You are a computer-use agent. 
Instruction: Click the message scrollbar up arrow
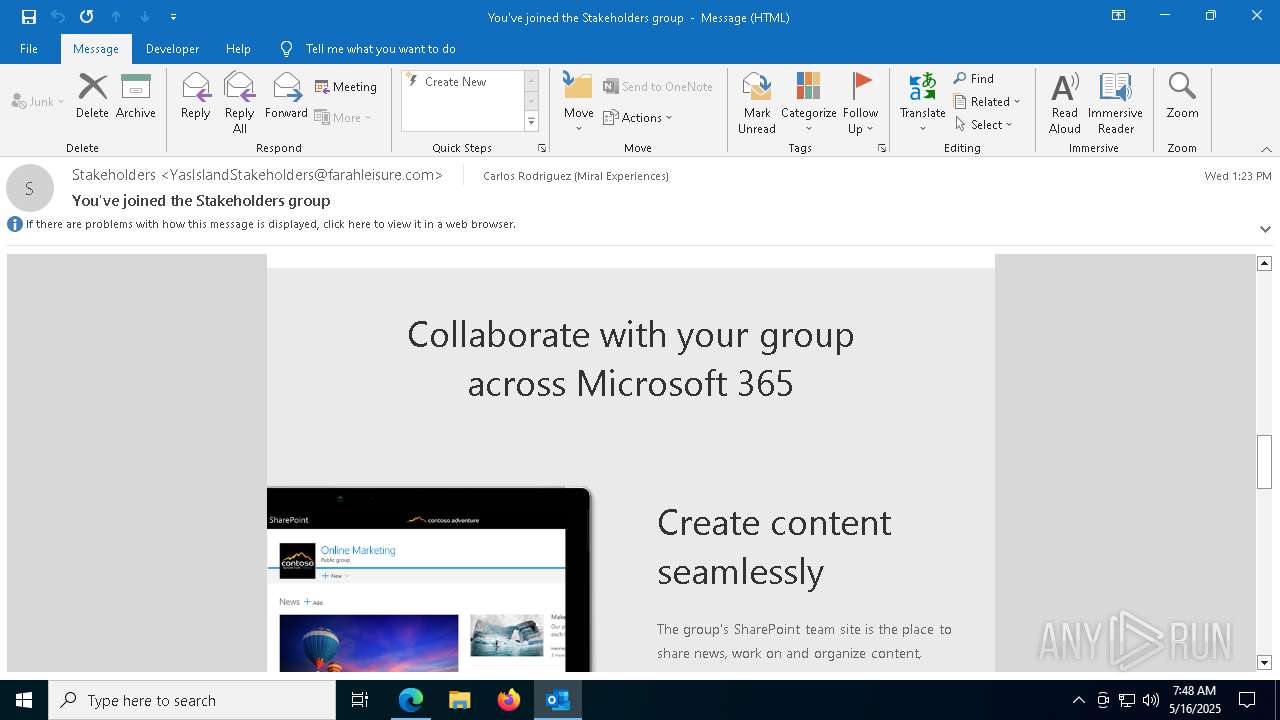[x=1264, y=263]
